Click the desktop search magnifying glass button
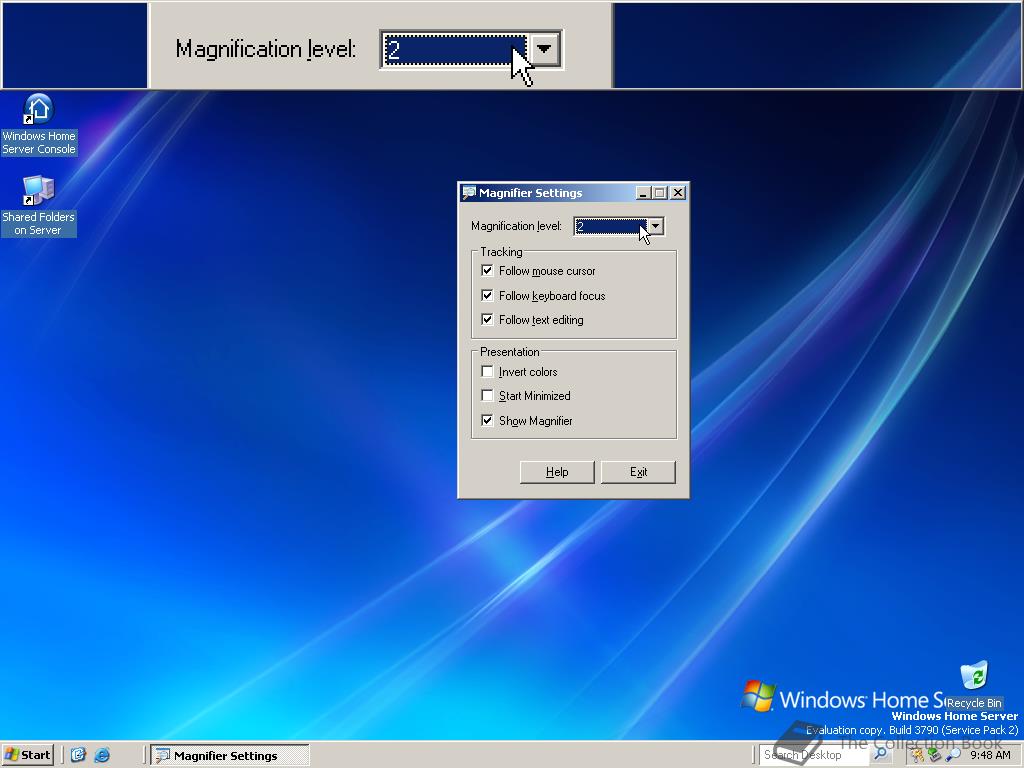This screenshot has width=1024, height=768. 881,754
